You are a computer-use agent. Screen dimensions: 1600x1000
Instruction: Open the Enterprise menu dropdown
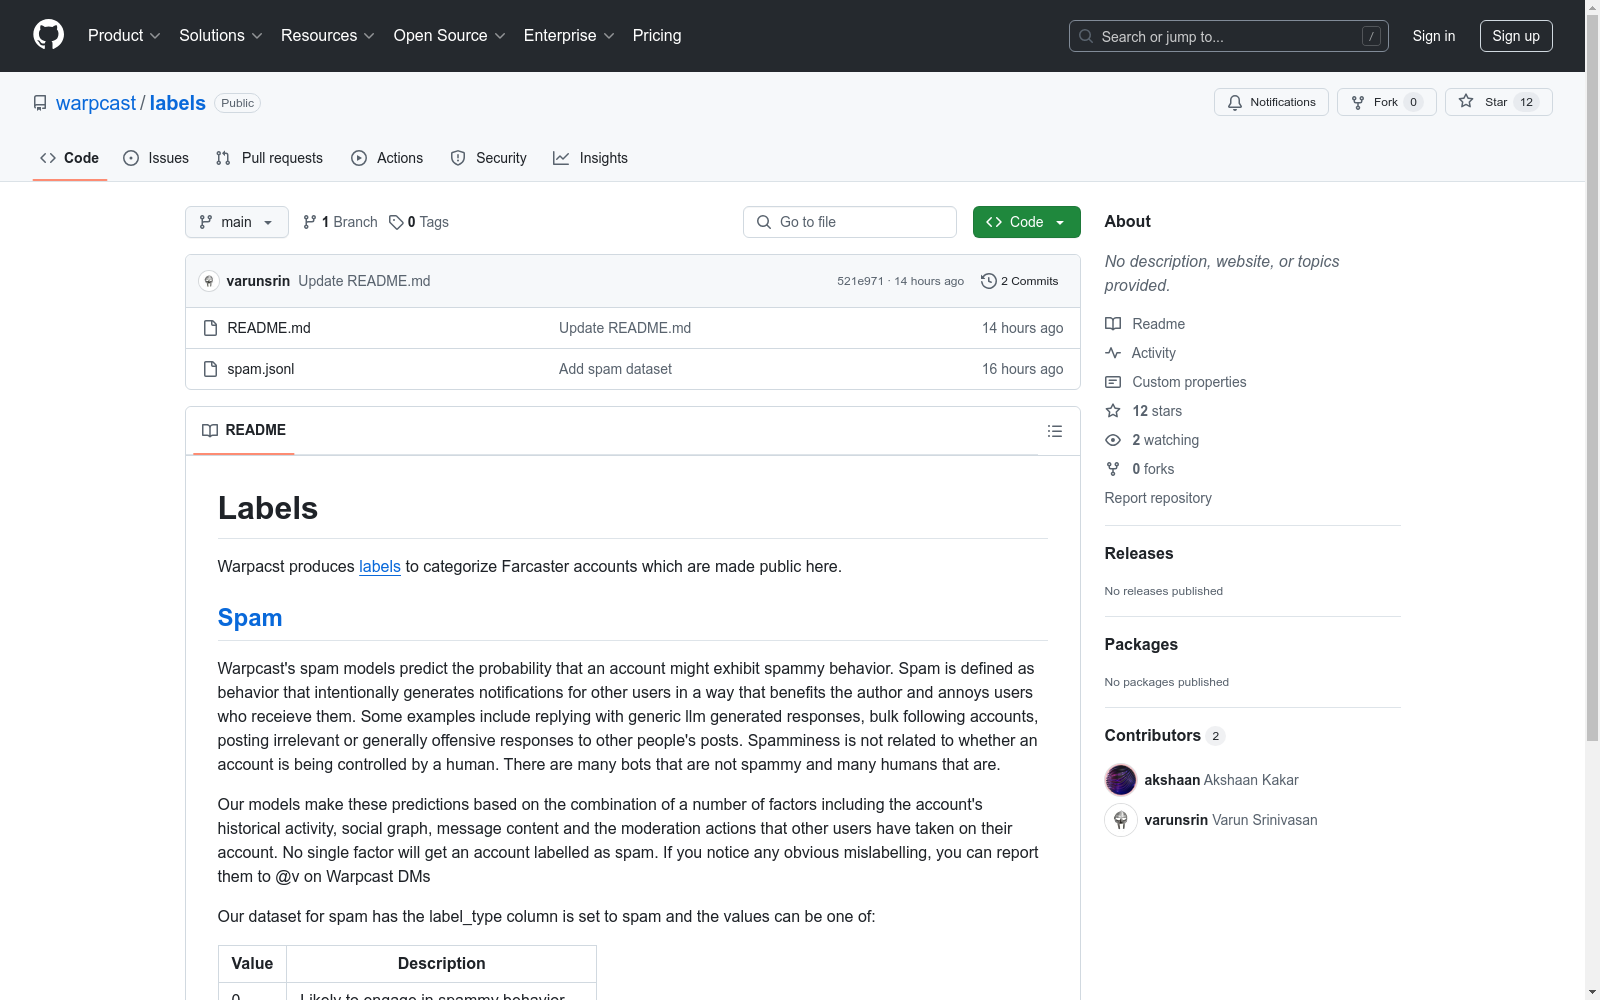pos(569,35)
